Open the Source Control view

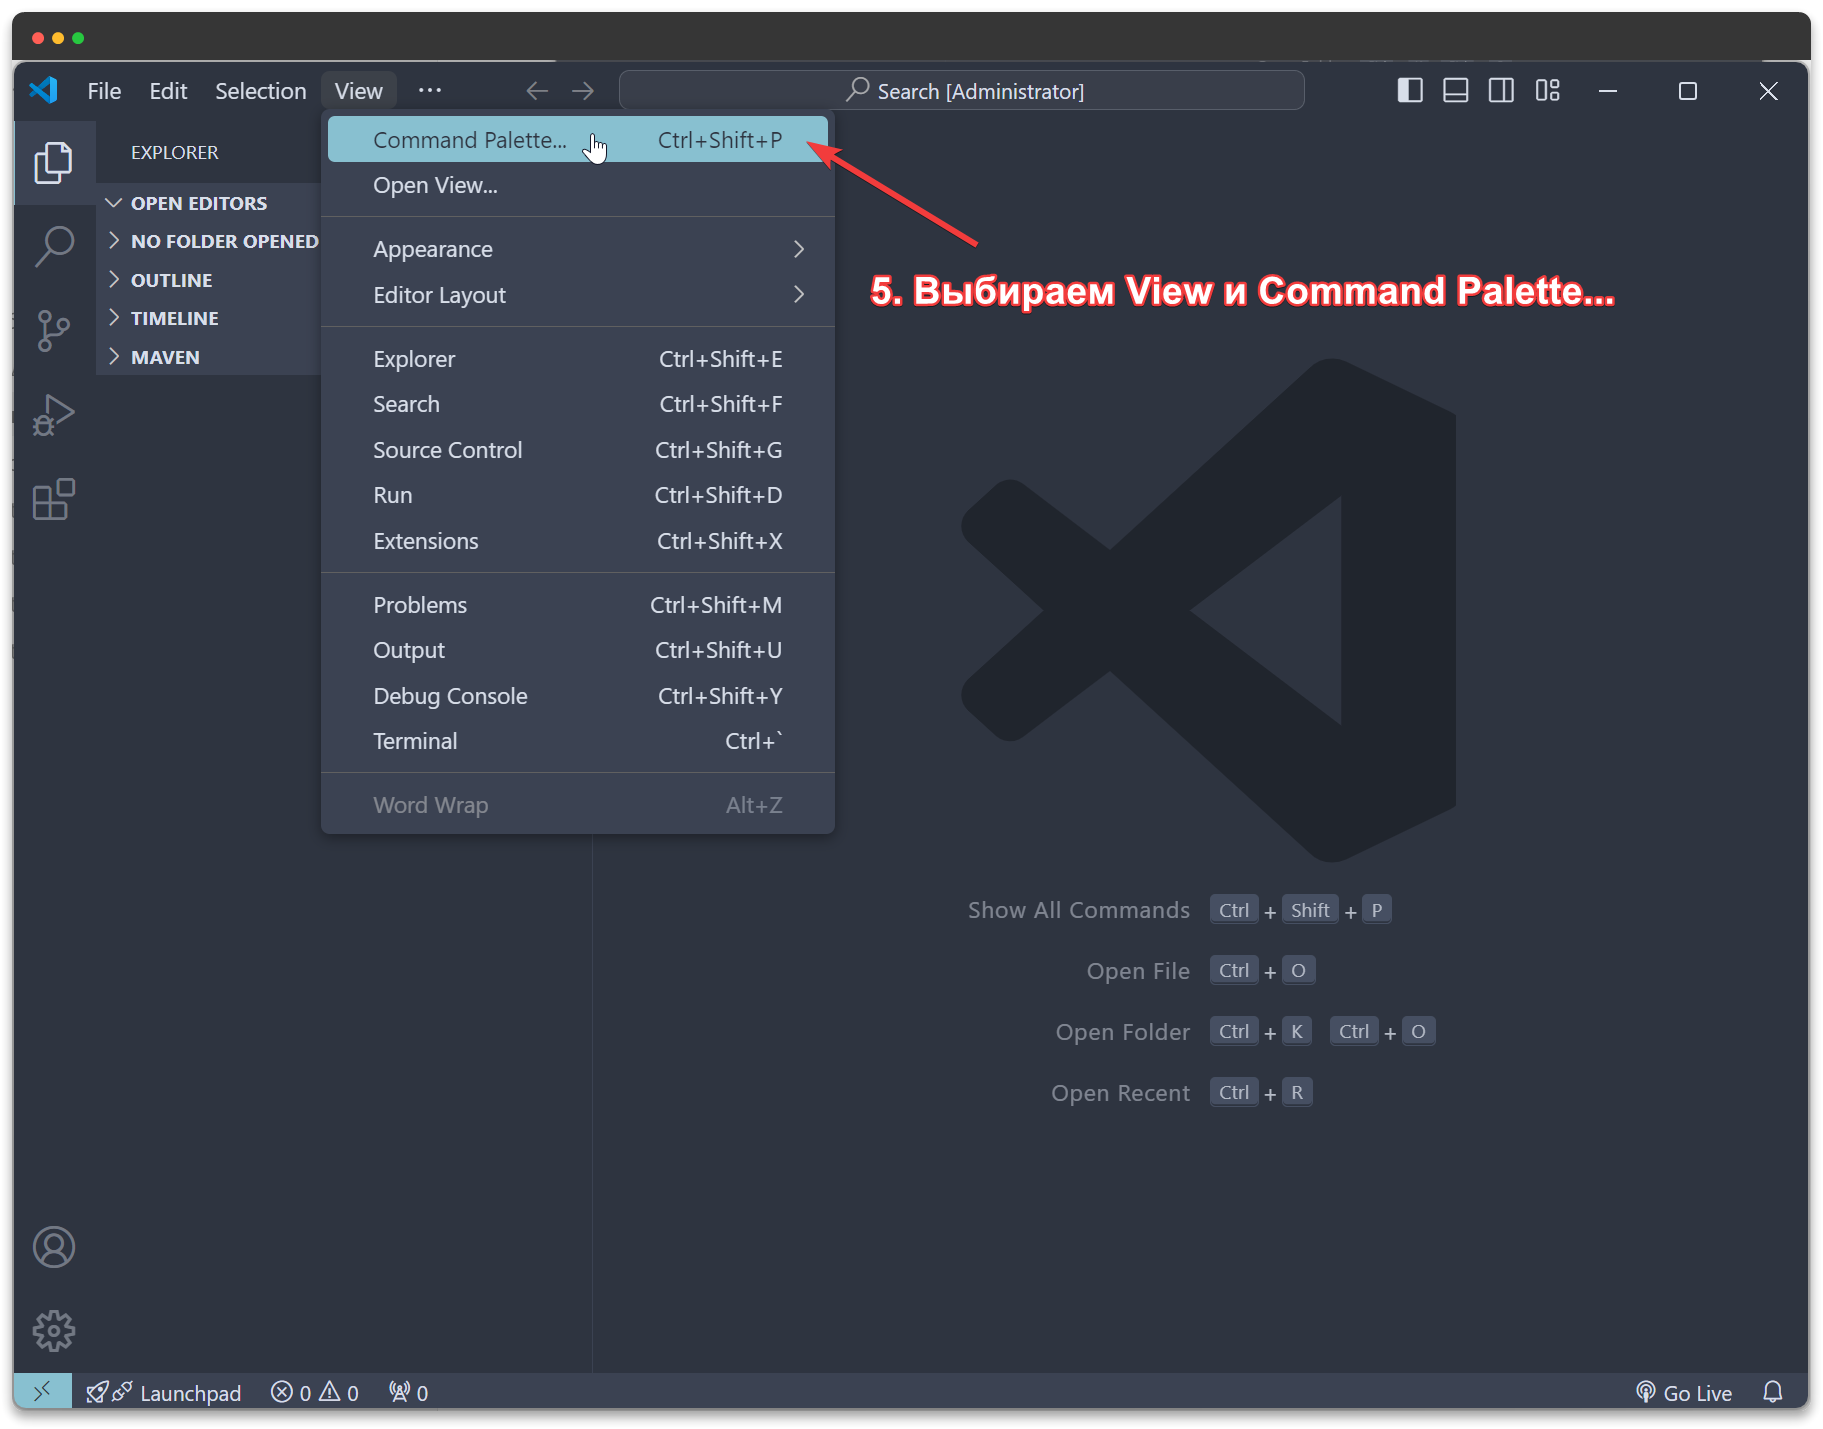coord(54,330)
